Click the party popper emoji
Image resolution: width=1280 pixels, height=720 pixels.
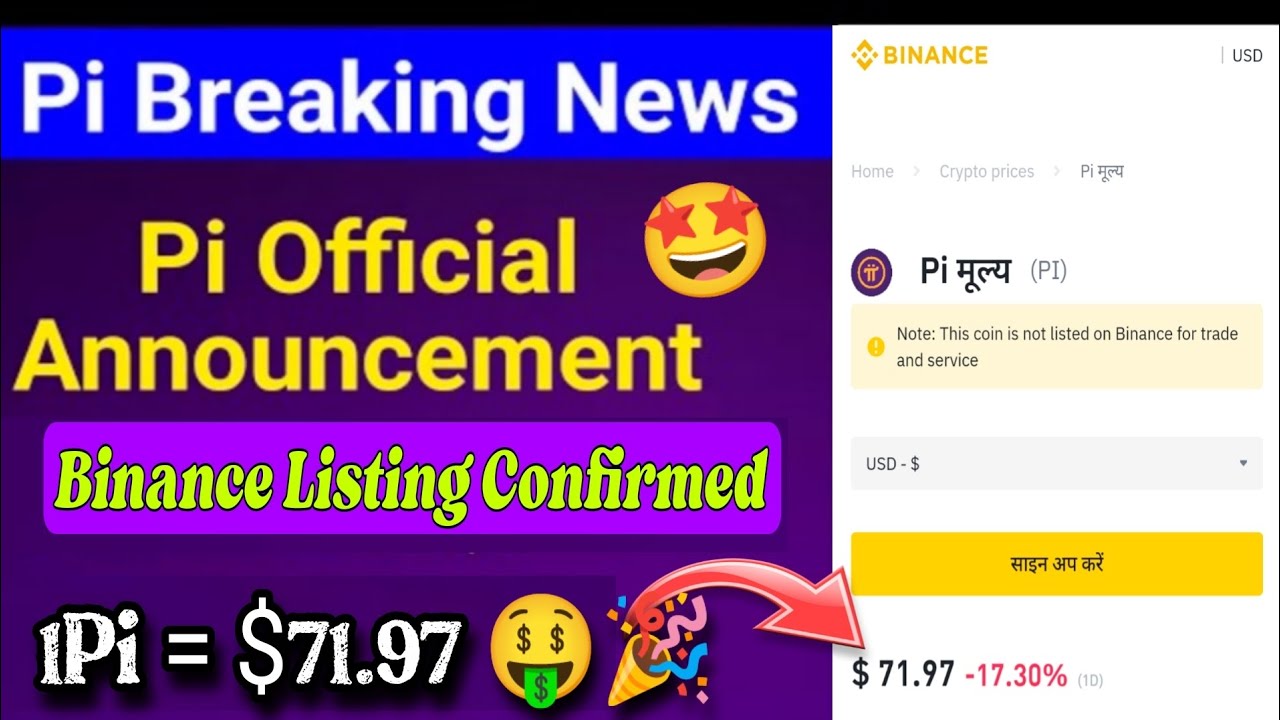point(658,647)
